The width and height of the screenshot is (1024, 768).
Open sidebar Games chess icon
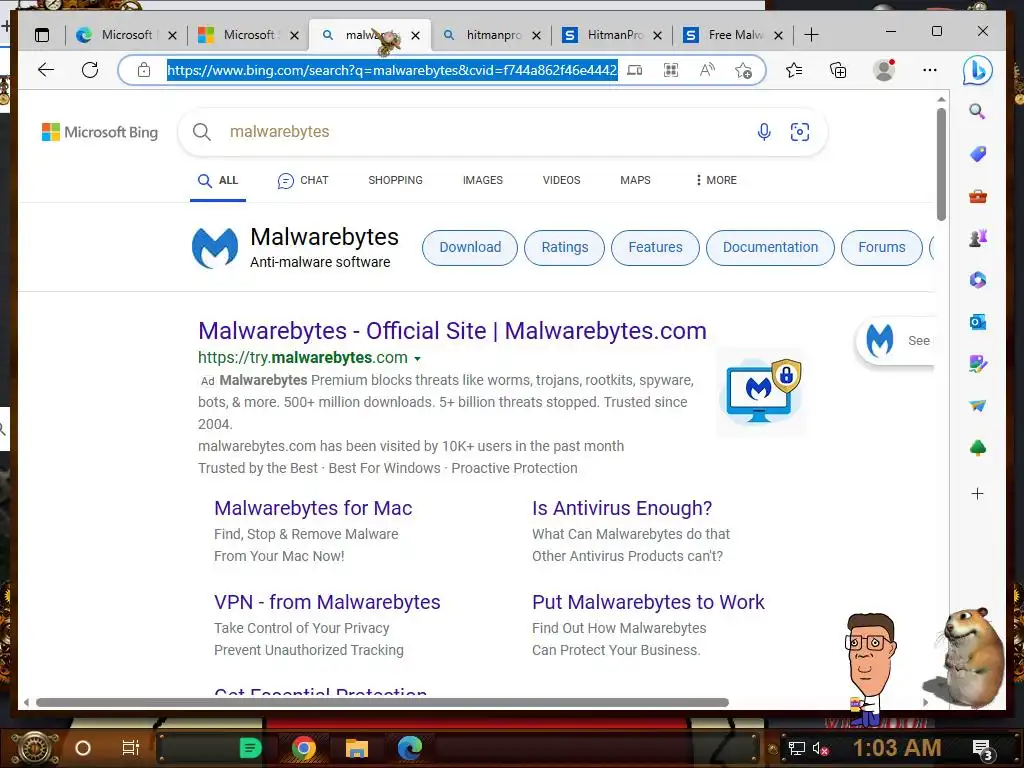pos(978,238)
